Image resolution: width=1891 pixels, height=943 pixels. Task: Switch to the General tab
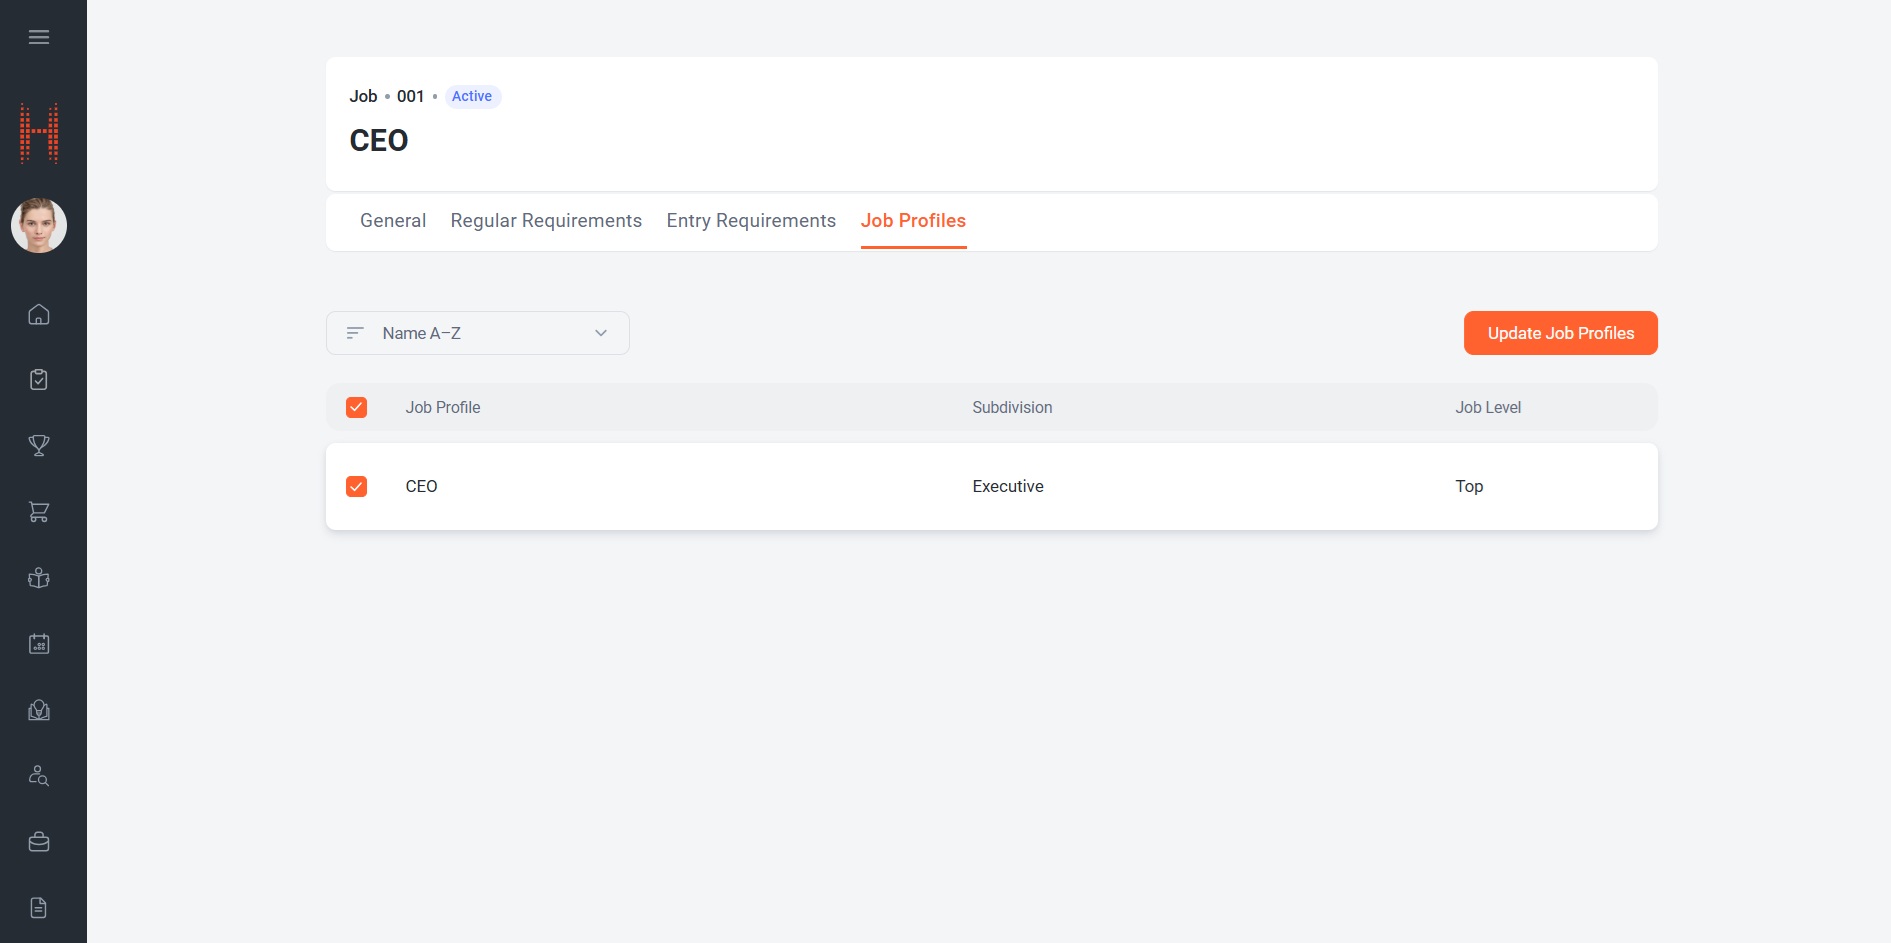point(393,221)
